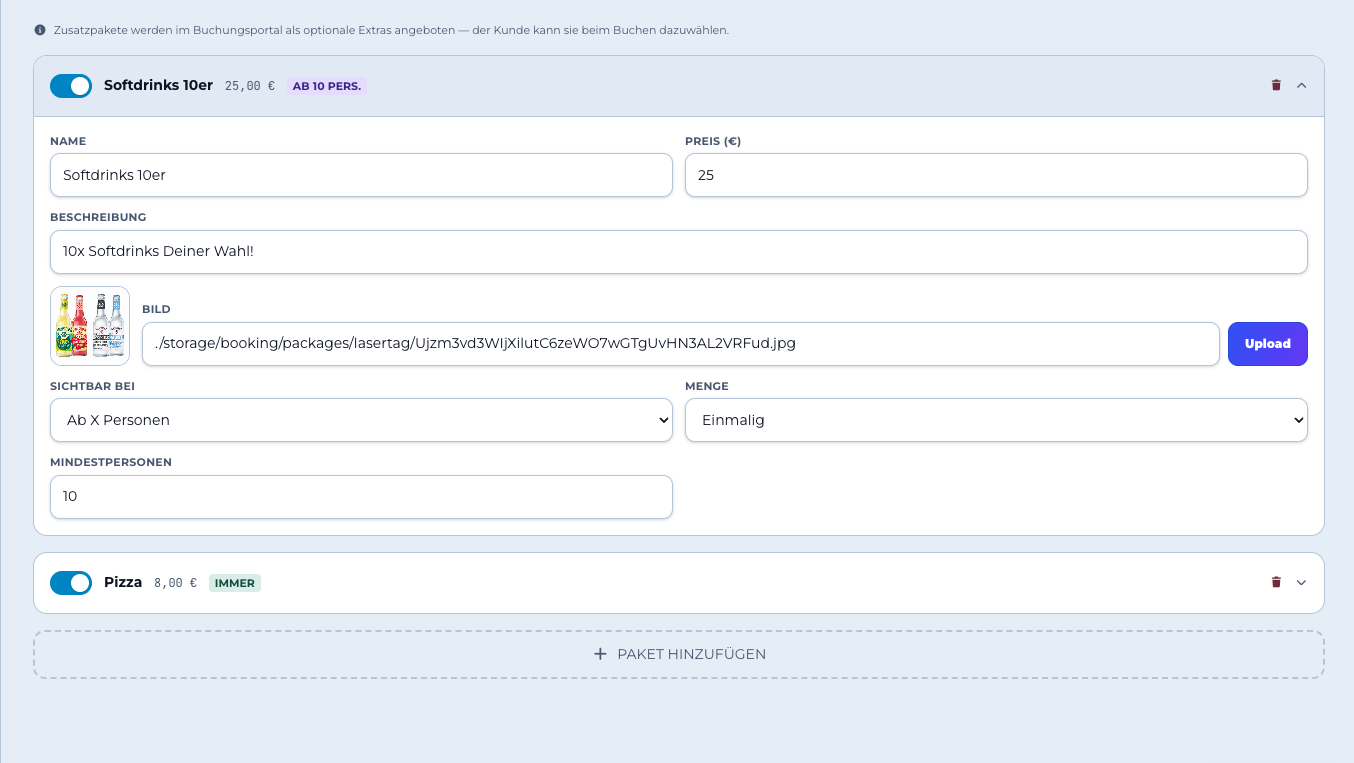Focus the Preis field showing 25

(996, 175)
